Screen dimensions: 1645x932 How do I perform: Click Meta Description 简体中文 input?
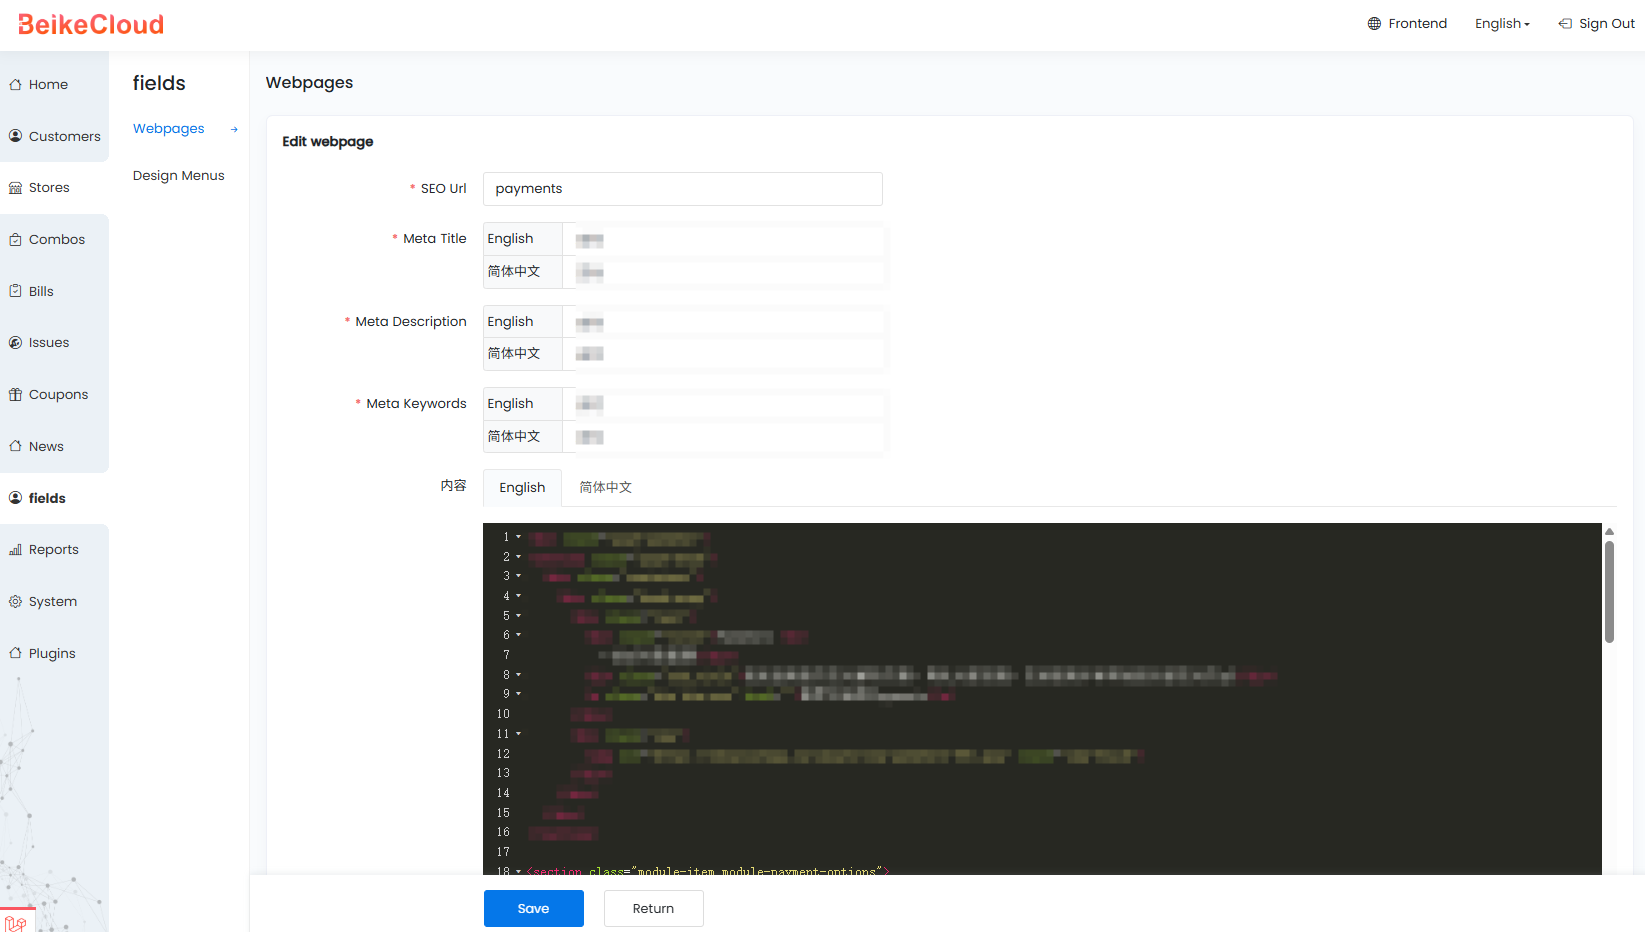coord(723,354)
